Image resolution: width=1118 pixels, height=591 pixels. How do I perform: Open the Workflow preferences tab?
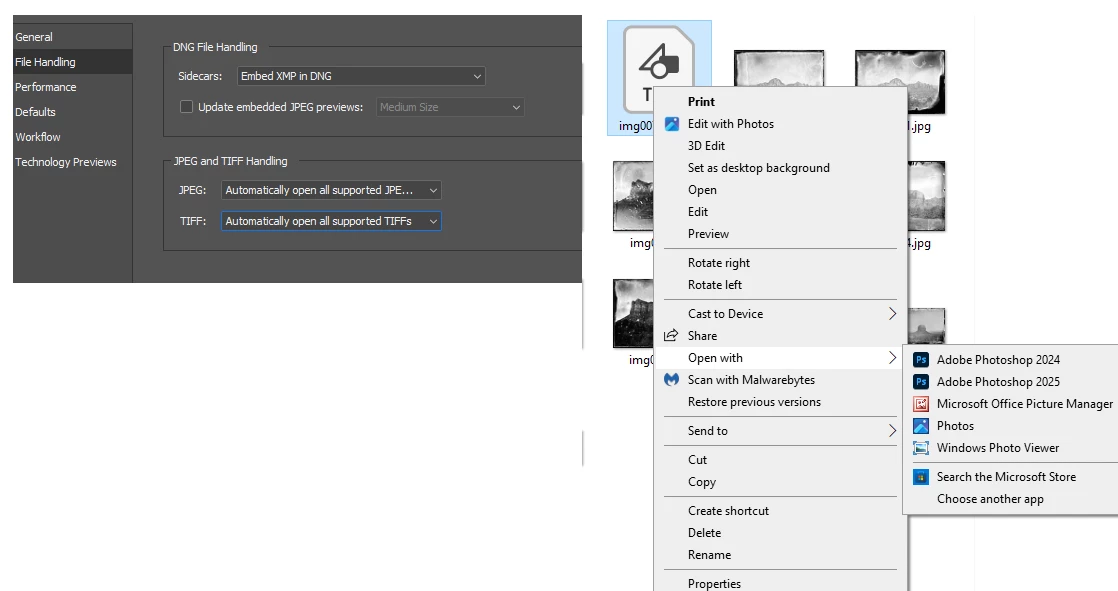(x=73, y=137)
